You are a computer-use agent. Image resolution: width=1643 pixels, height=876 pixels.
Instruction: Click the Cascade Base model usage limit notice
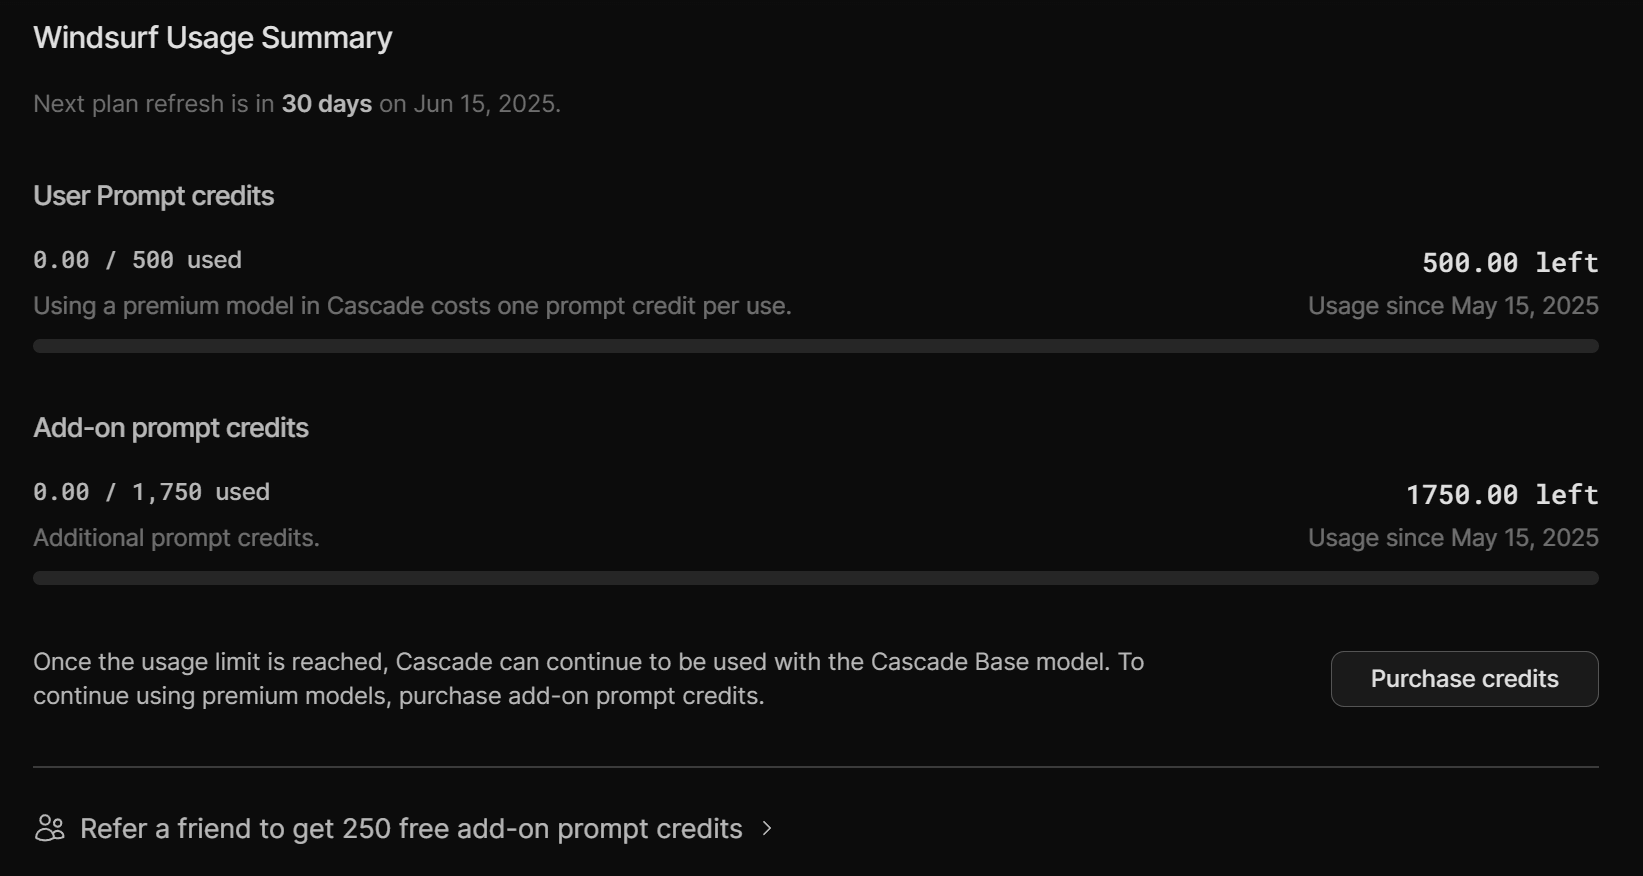pos(588,679)
